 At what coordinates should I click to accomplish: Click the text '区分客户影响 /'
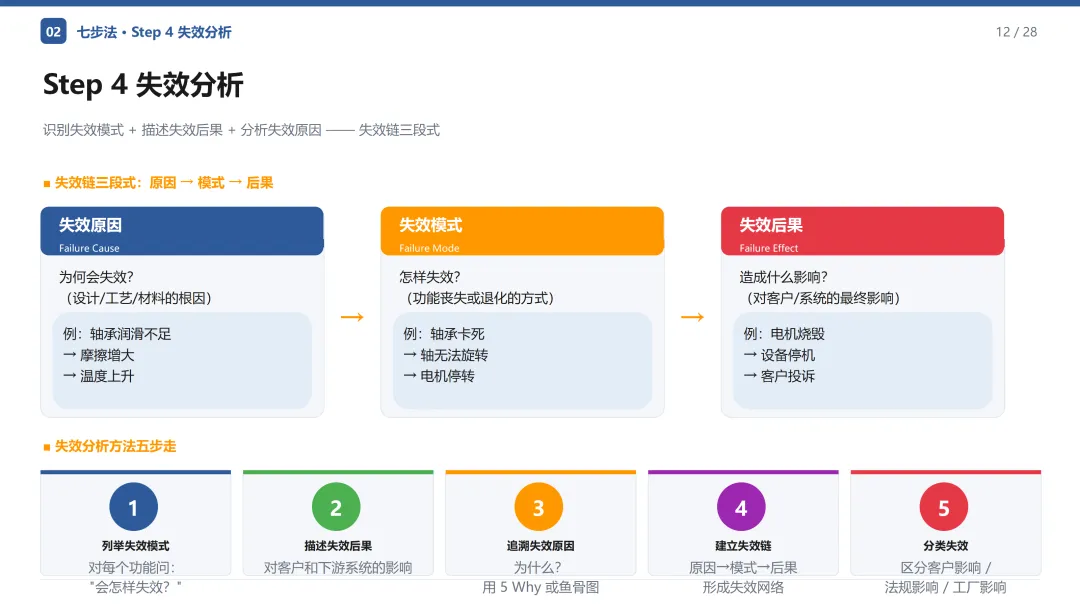point(946,568)
